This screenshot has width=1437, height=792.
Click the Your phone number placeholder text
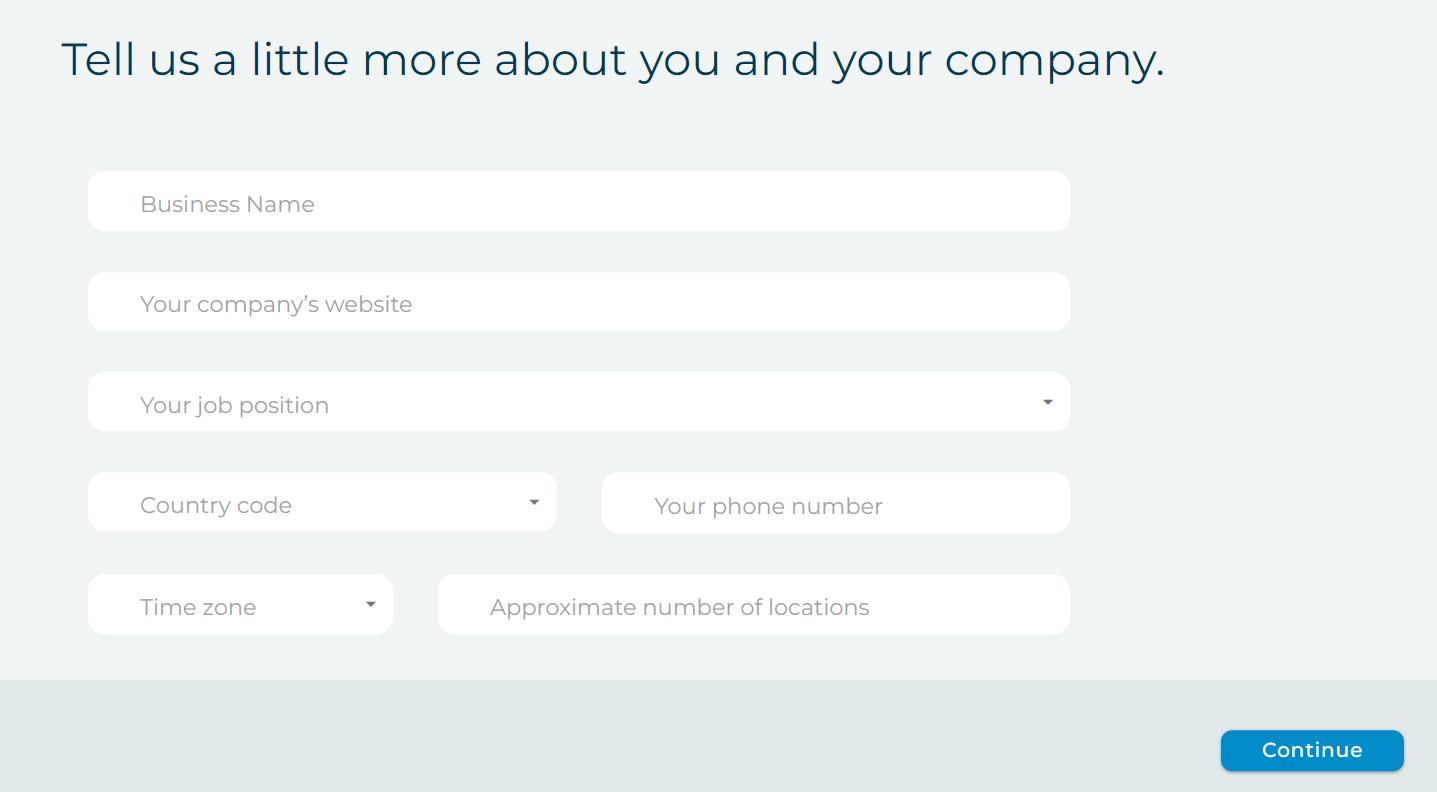[x=768, y=506]
